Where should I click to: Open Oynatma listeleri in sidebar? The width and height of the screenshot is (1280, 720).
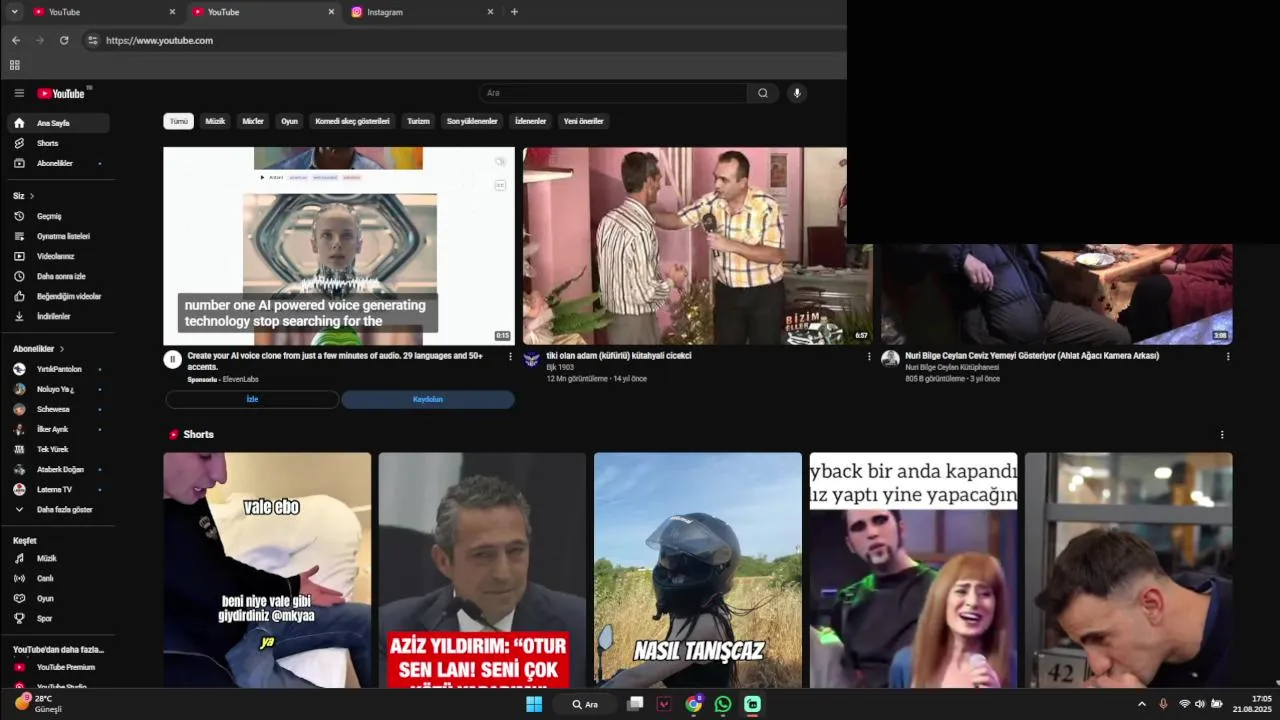click(x=58, y=236)
